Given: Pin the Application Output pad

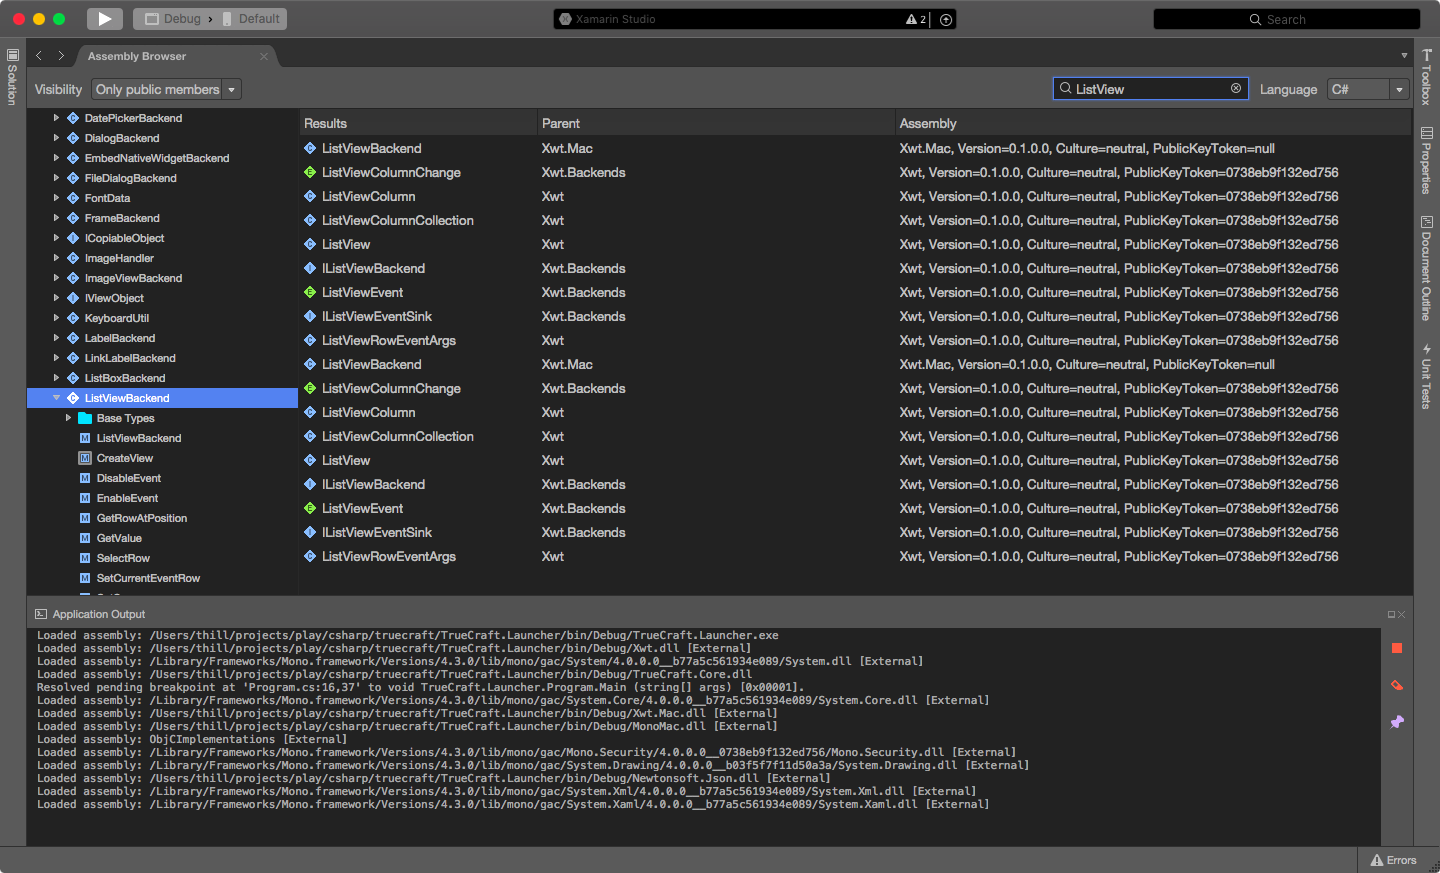Looking at the screenshot, I should coord(1397,722).
